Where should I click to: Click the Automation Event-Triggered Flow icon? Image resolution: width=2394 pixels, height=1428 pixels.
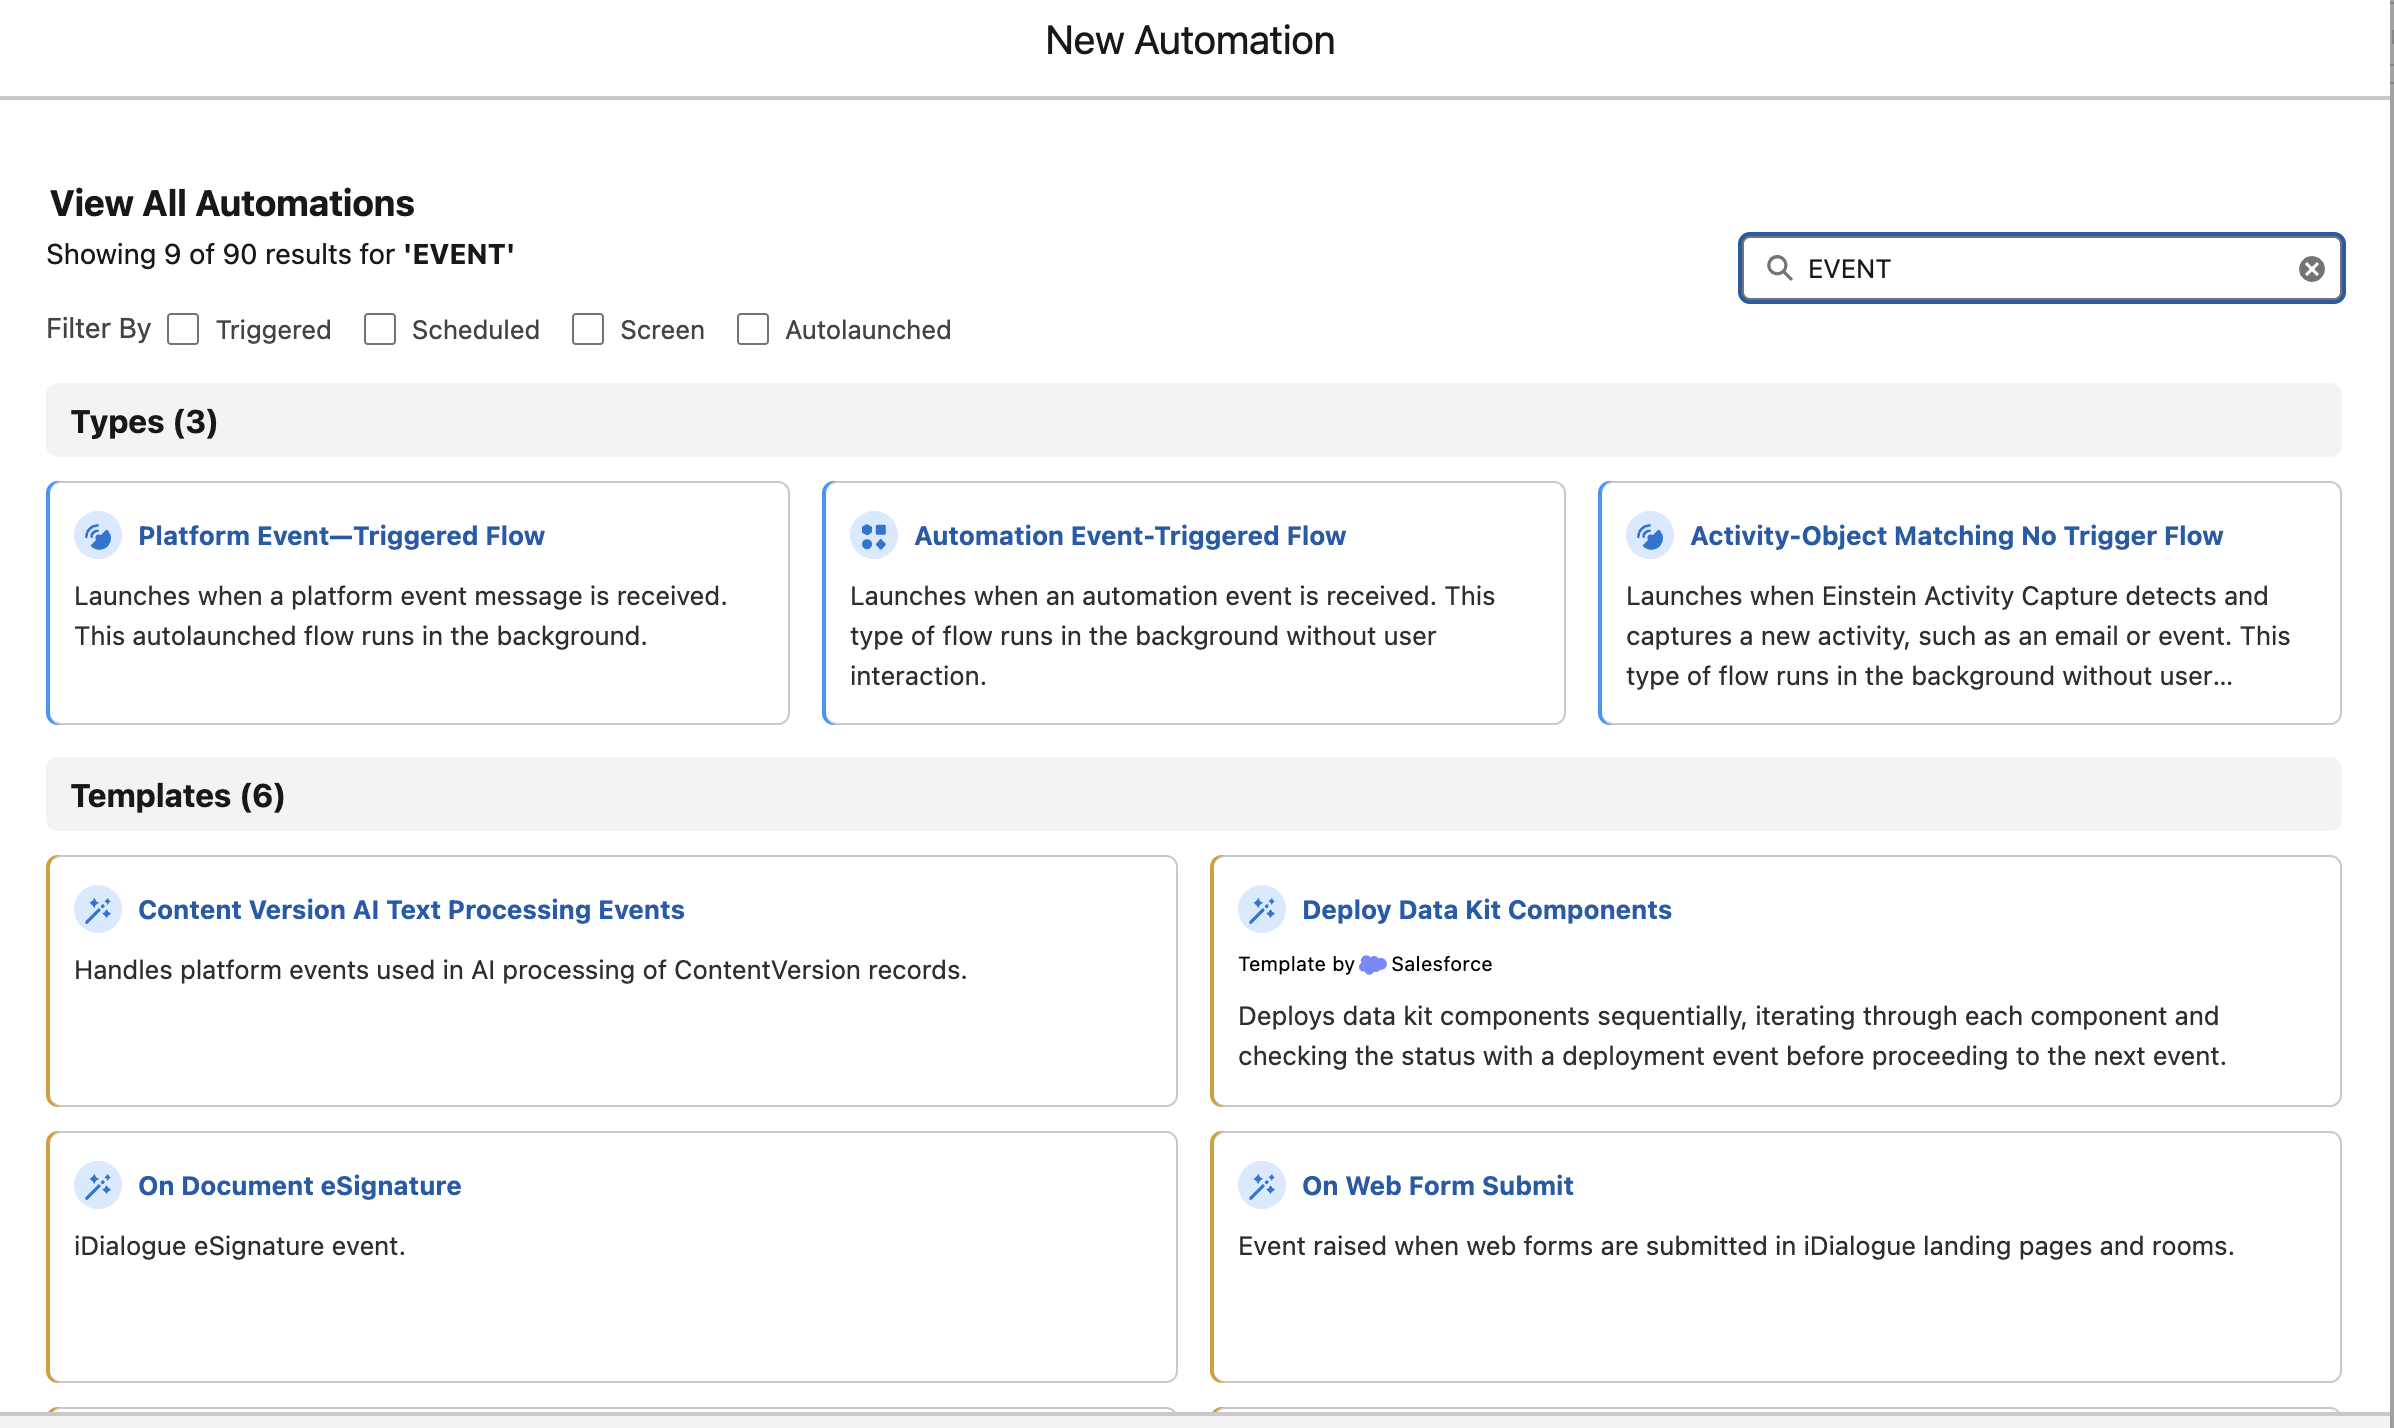(874, 536)
